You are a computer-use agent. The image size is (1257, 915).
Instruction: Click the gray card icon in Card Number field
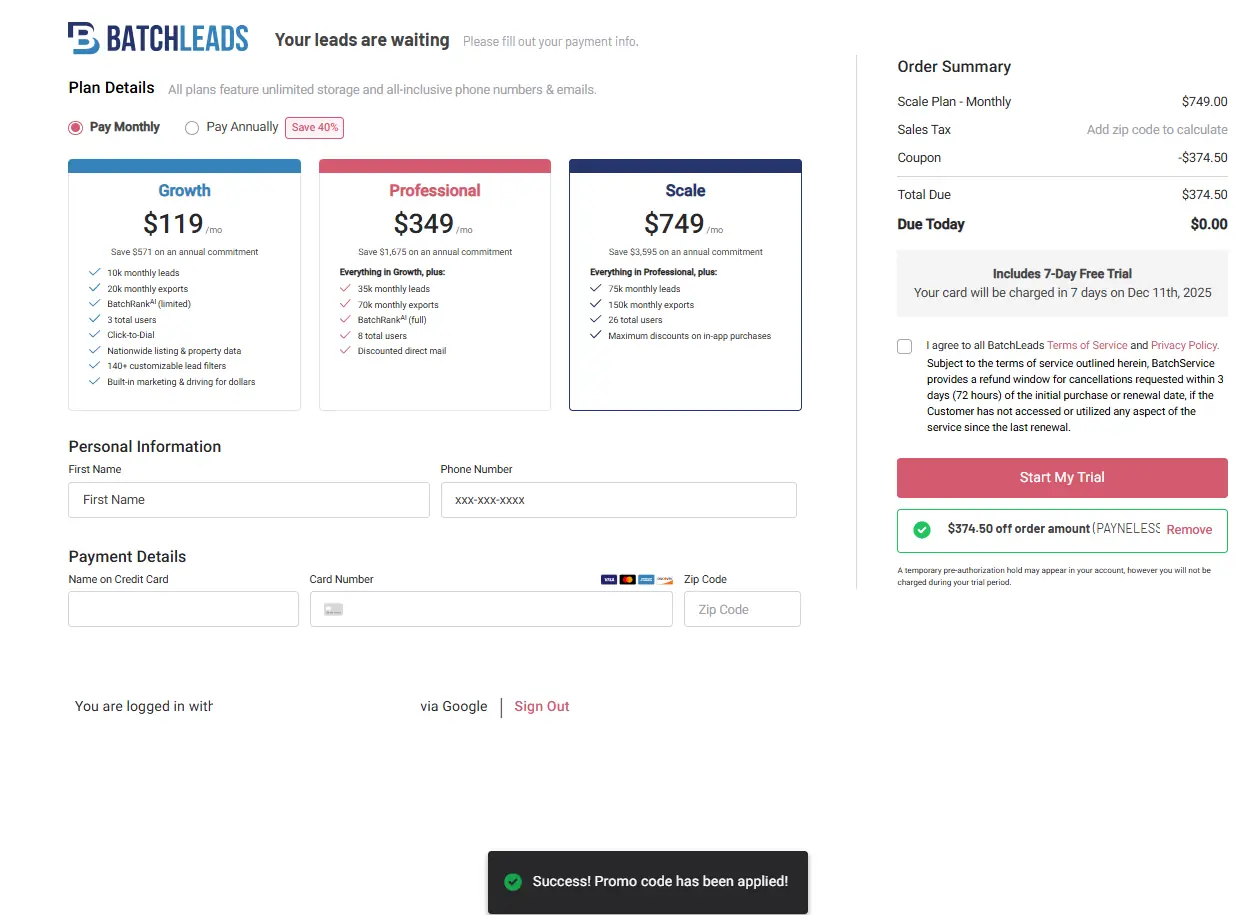point(333,610)
